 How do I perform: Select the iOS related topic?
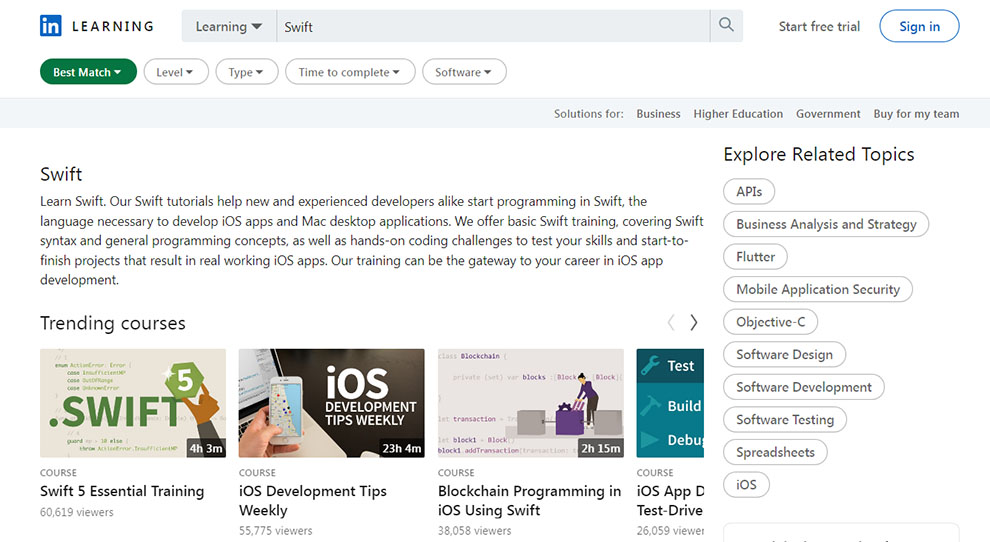pos(746,485)
